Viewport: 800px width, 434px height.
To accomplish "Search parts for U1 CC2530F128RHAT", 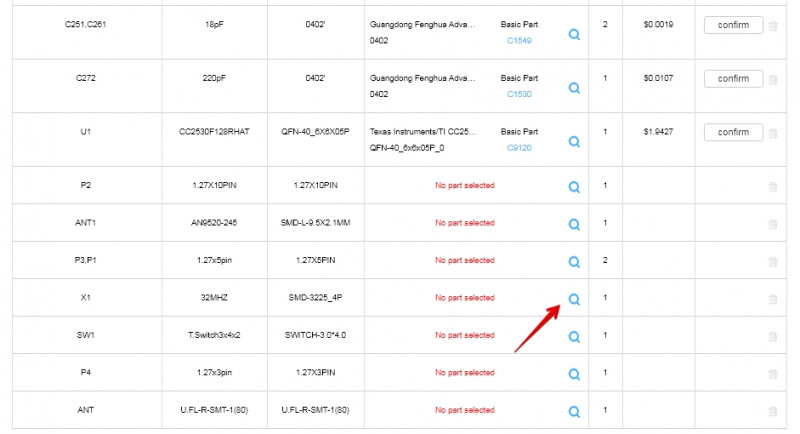I will pyautogui.click(x=574, y=142).
